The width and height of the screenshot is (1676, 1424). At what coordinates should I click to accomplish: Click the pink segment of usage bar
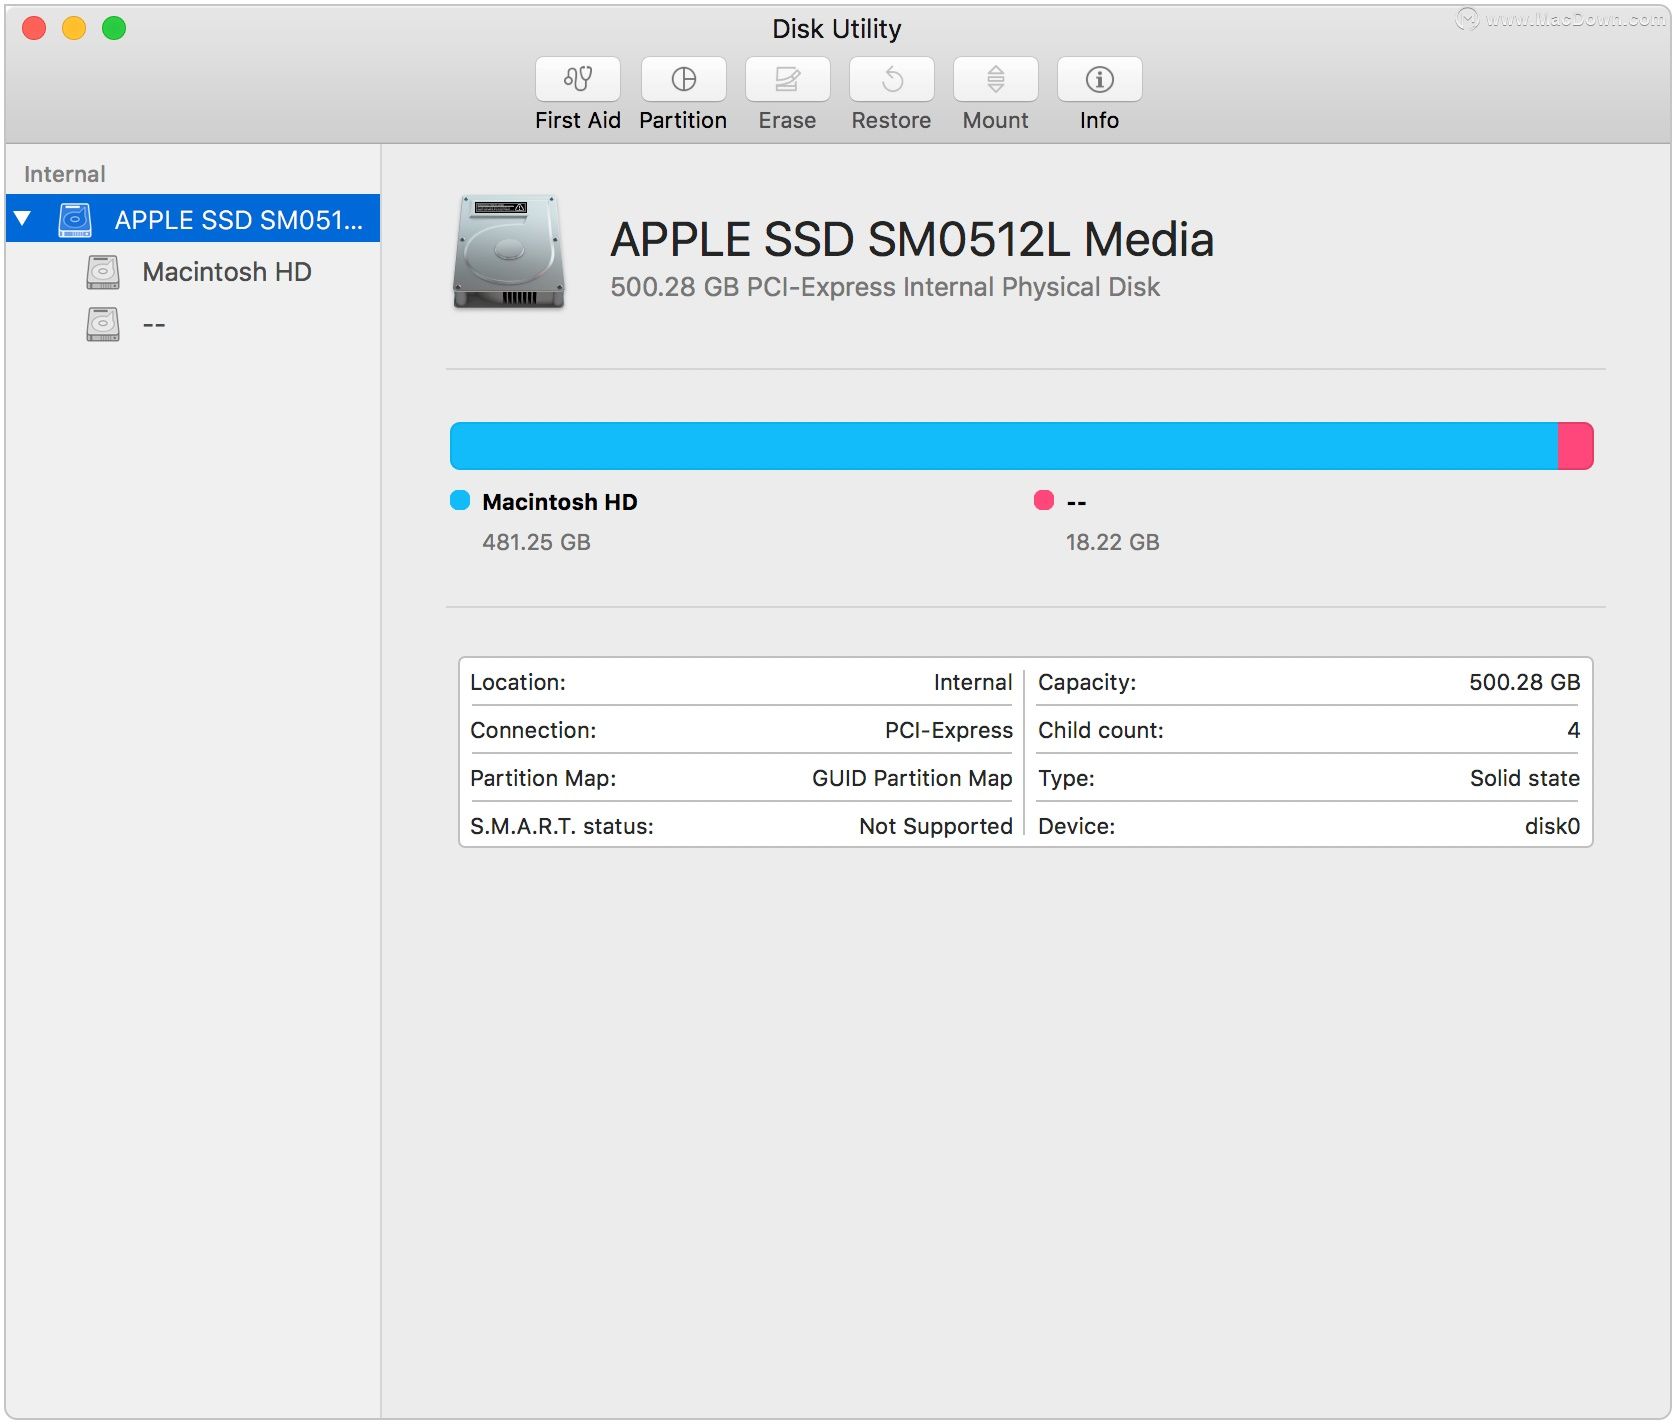pos(1576,446)
